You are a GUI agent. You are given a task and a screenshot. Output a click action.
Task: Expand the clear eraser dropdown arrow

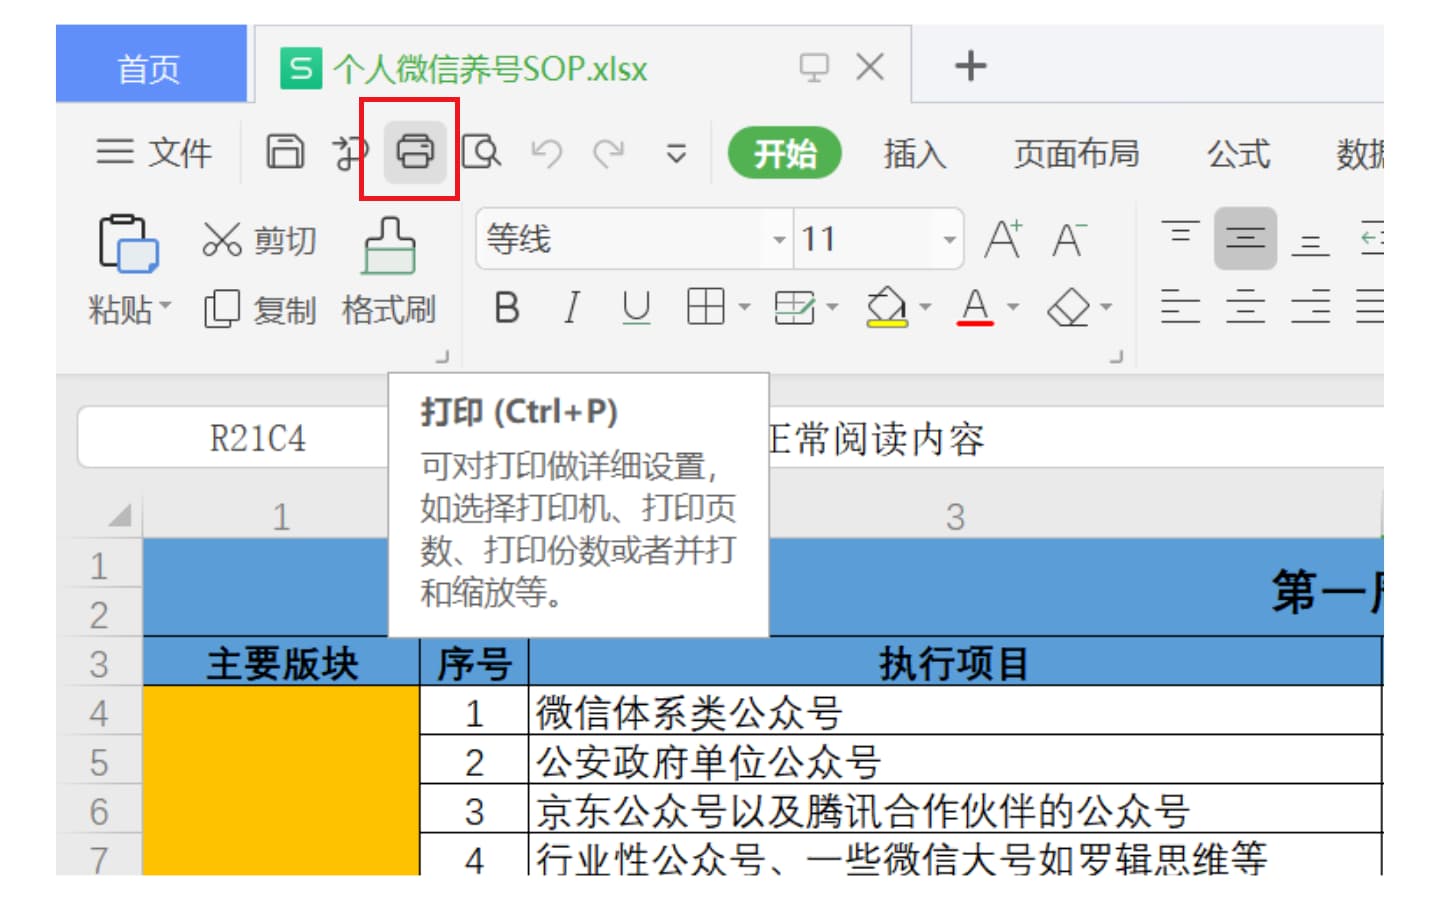pos(1106,307)
